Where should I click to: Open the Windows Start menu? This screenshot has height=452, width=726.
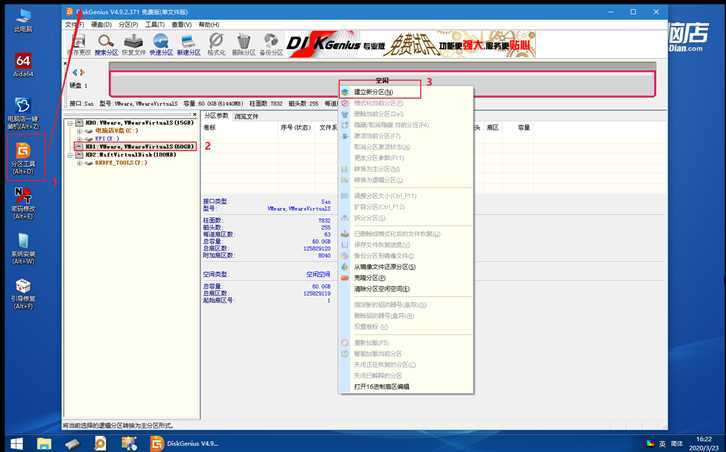click(16, 444)
